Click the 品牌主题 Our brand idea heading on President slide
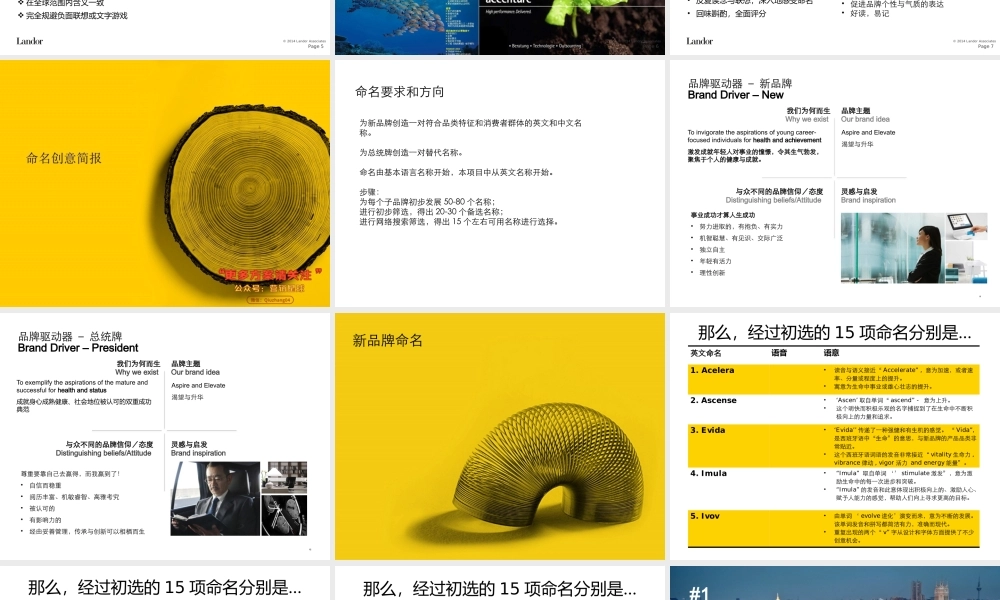This screenshot has width=1000, height=600. 198,367
